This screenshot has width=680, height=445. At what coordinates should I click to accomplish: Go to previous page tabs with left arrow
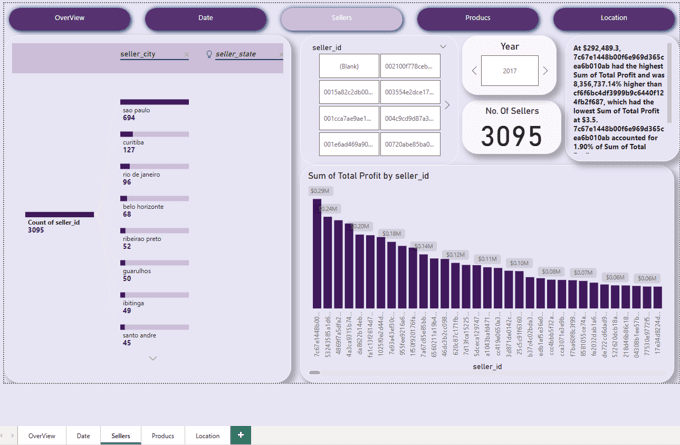[x=2, y=435]
